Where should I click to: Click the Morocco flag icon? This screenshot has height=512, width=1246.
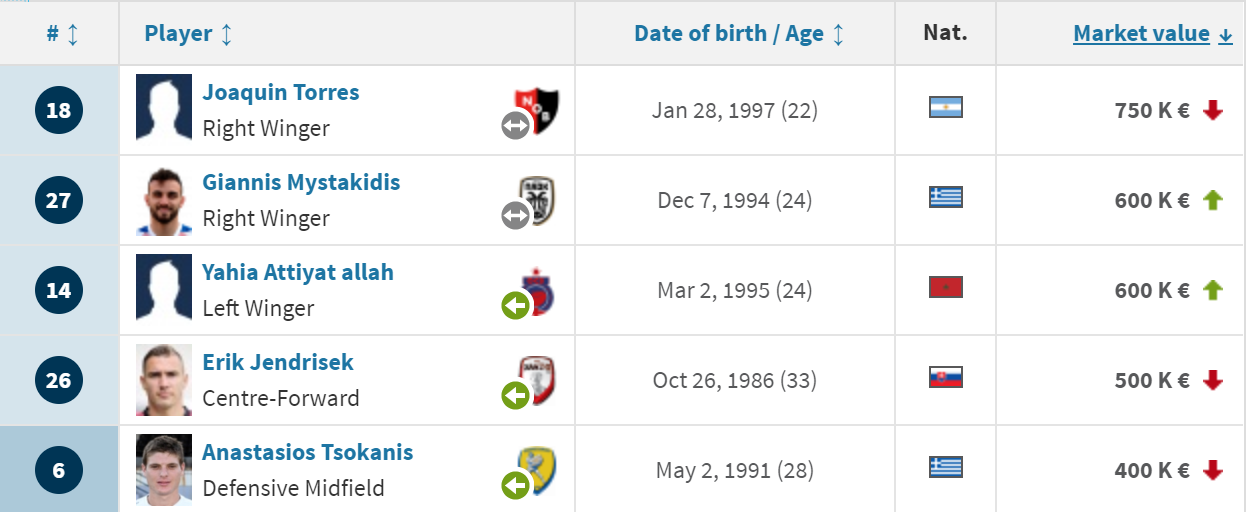(945, 288)
